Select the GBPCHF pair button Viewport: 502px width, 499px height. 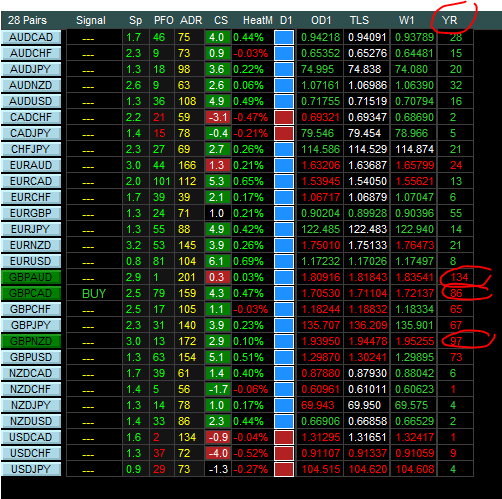31,309
